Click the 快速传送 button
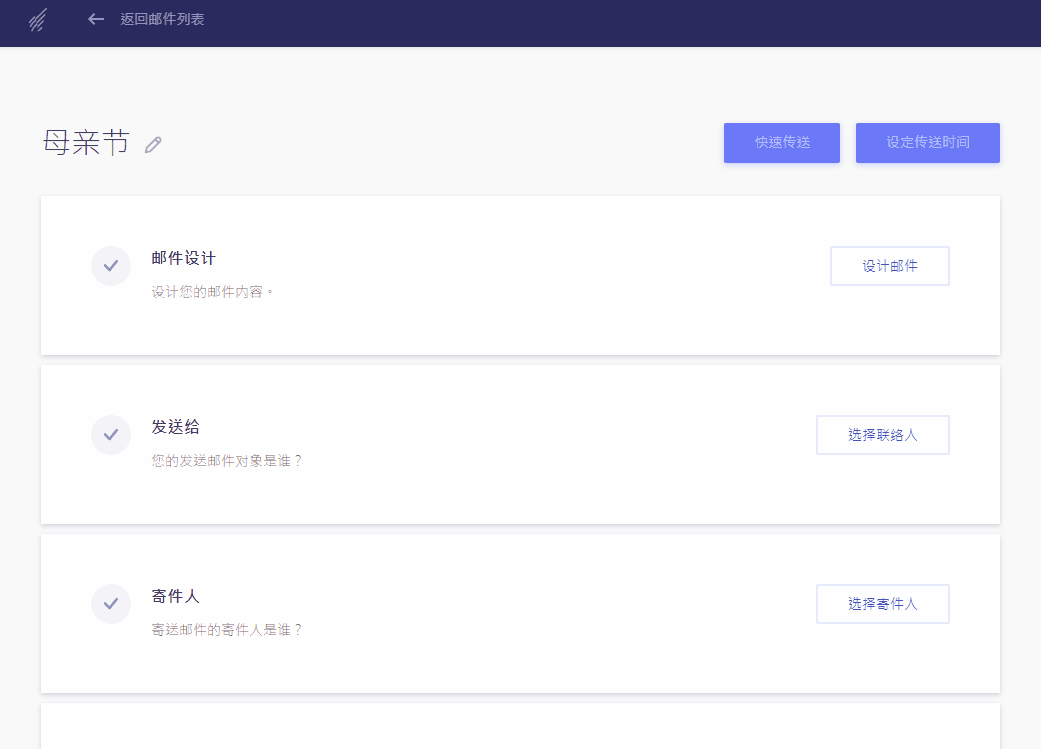This screenshot has width=1041, height=749. pyautogui.click(x=782, y=143)
